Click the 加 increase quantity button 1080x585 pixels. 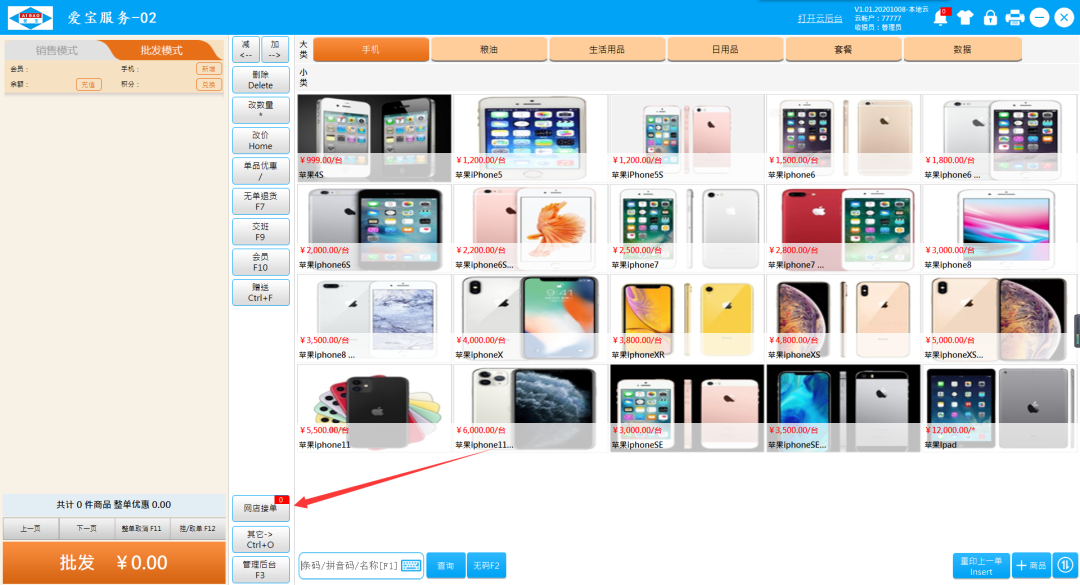tap(275, 50)
